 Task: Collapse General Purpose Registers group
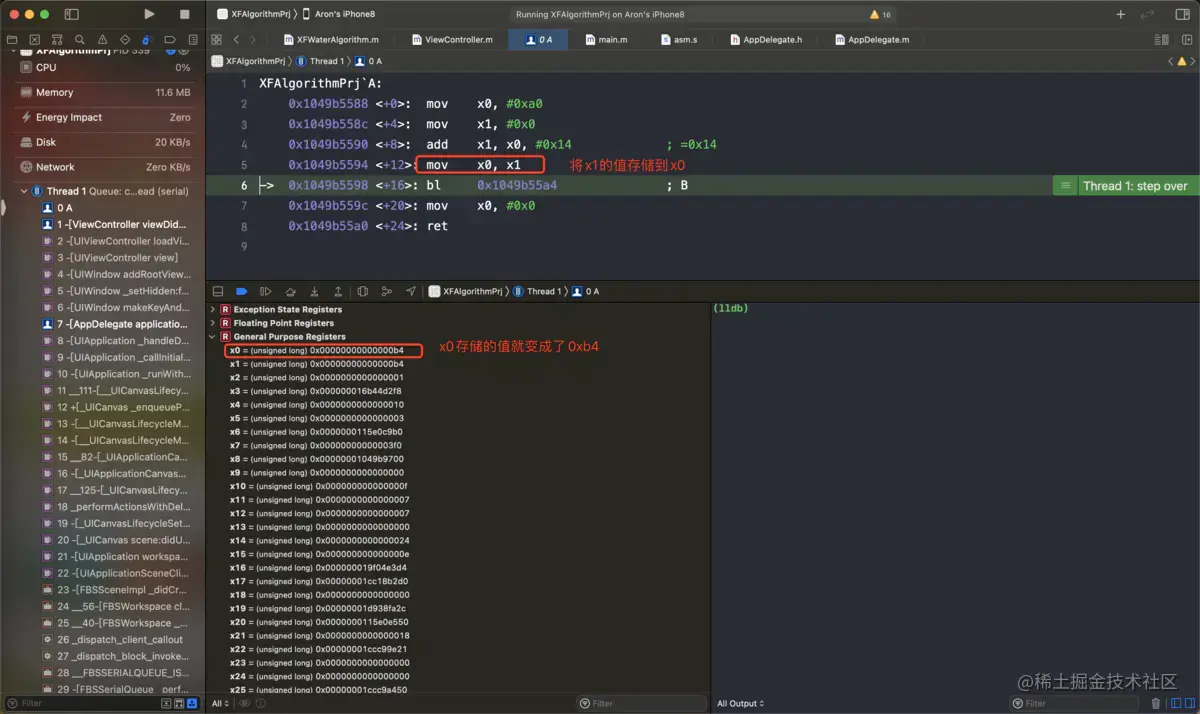coord(212,337)
